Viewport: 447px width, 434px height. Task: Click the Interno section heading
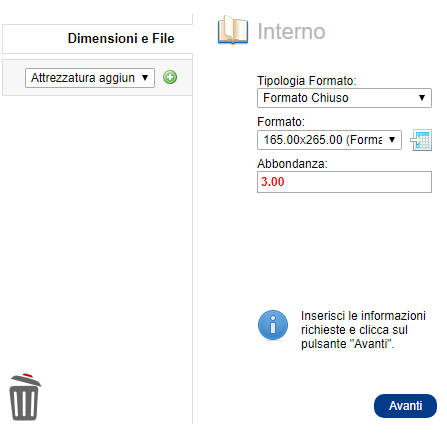coord(291,32)
